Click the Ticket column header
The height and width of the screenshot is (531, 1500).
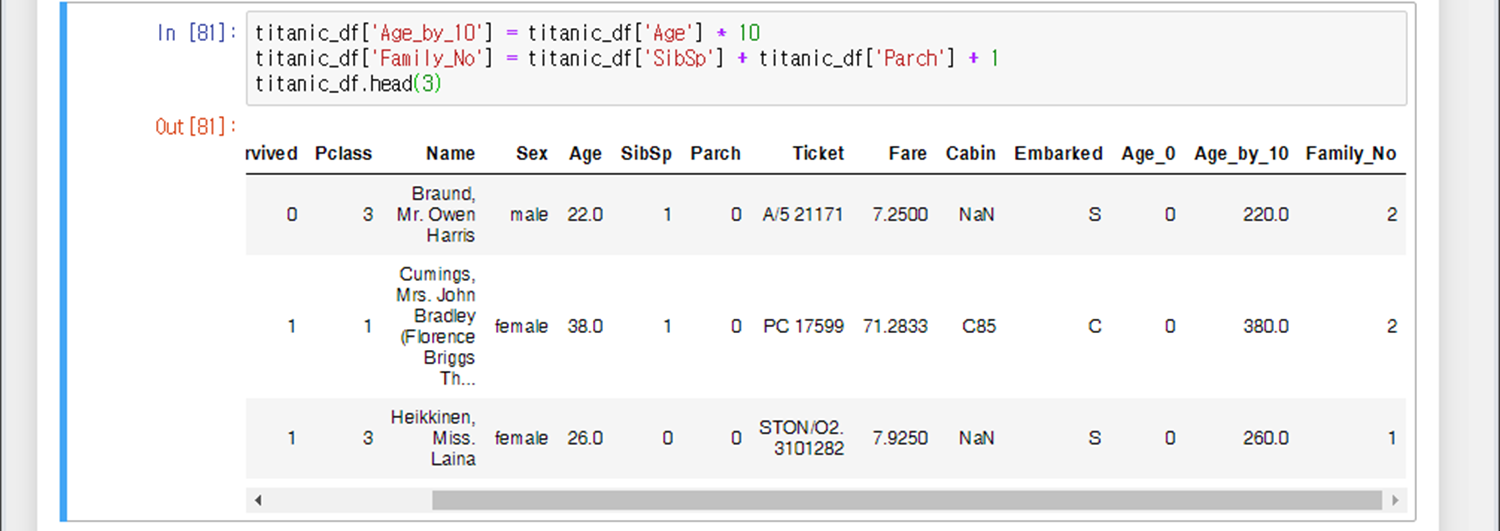[x=818, y=154]
